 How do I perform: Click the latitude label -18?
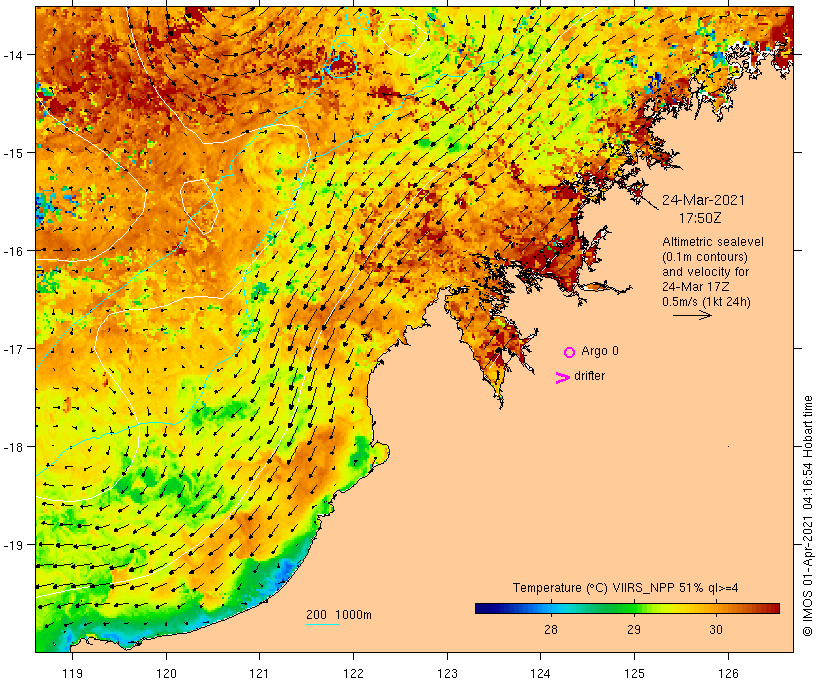click(13, 447)
